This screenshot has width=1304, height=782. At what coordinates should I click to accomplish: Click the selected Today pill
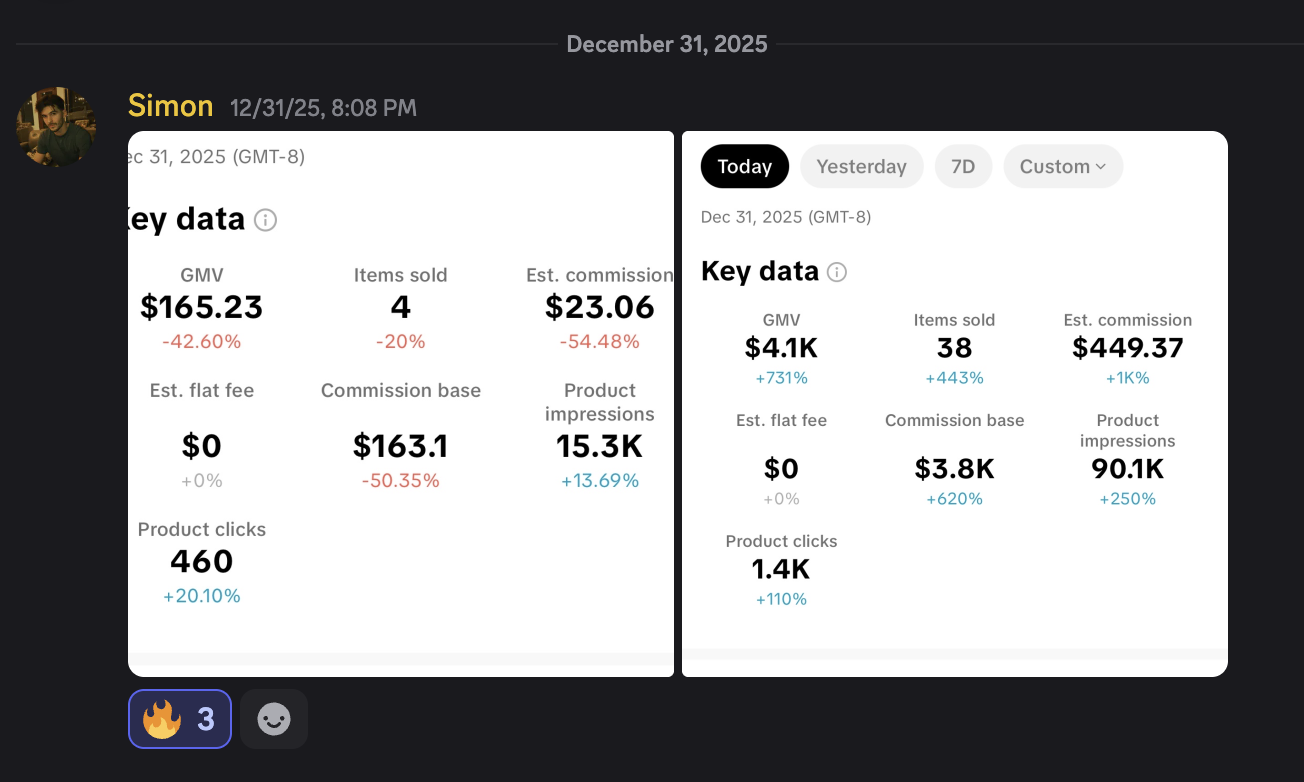[744, 166]
